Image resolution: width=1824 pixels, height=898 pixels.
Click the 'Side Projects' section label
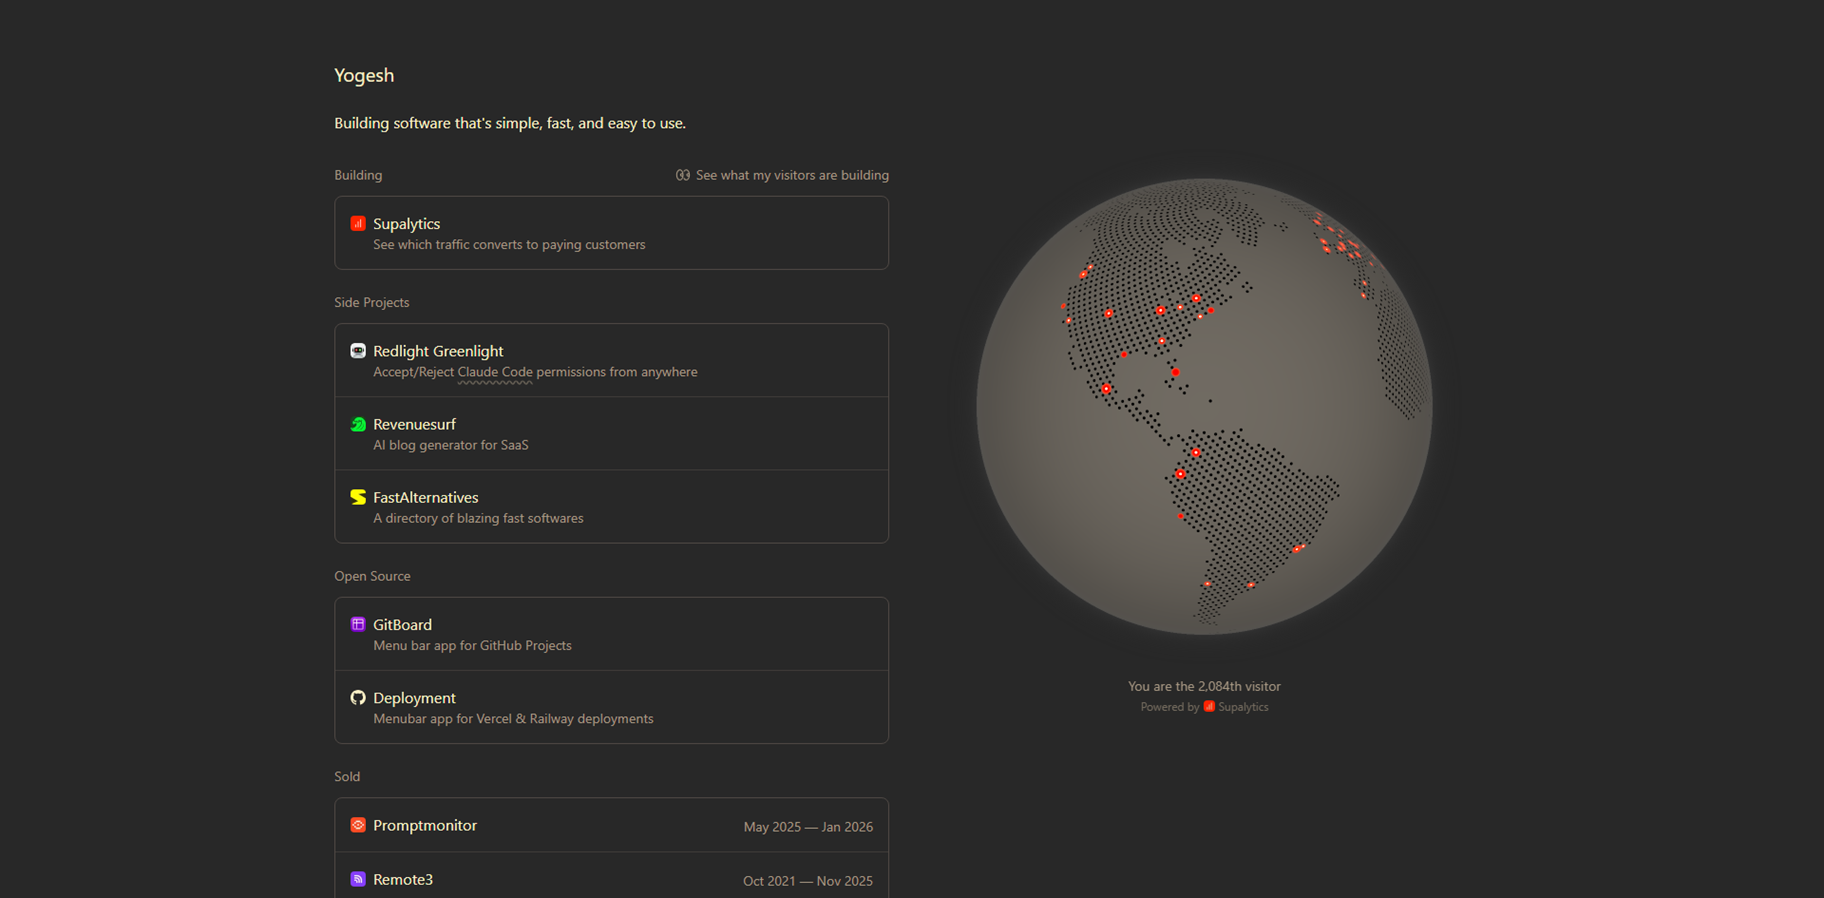point(371,302)
